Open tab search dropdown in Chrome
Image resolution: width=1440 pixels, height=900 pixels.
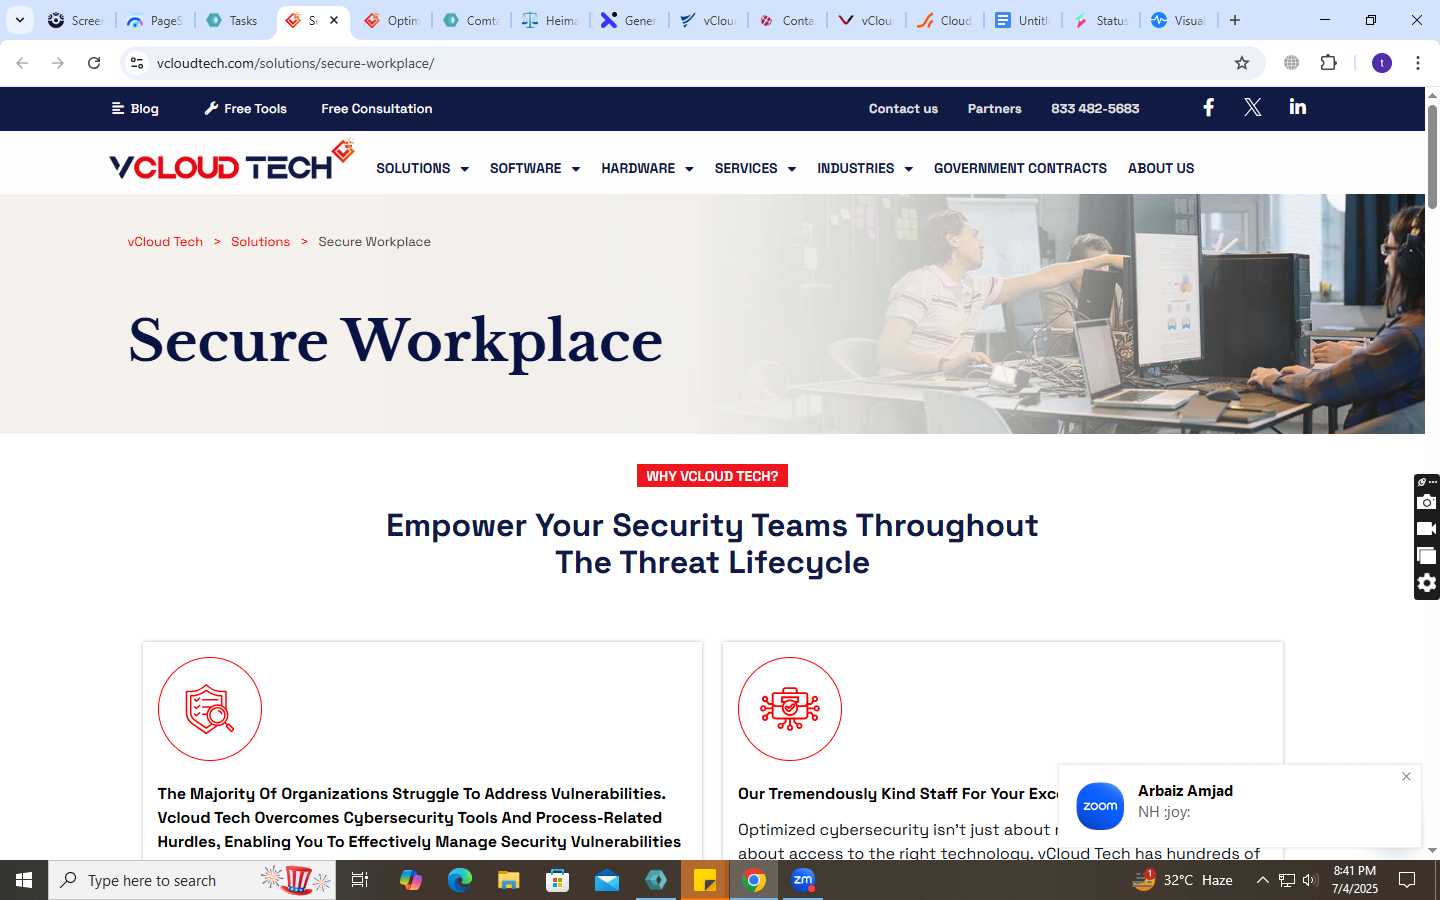19,20
